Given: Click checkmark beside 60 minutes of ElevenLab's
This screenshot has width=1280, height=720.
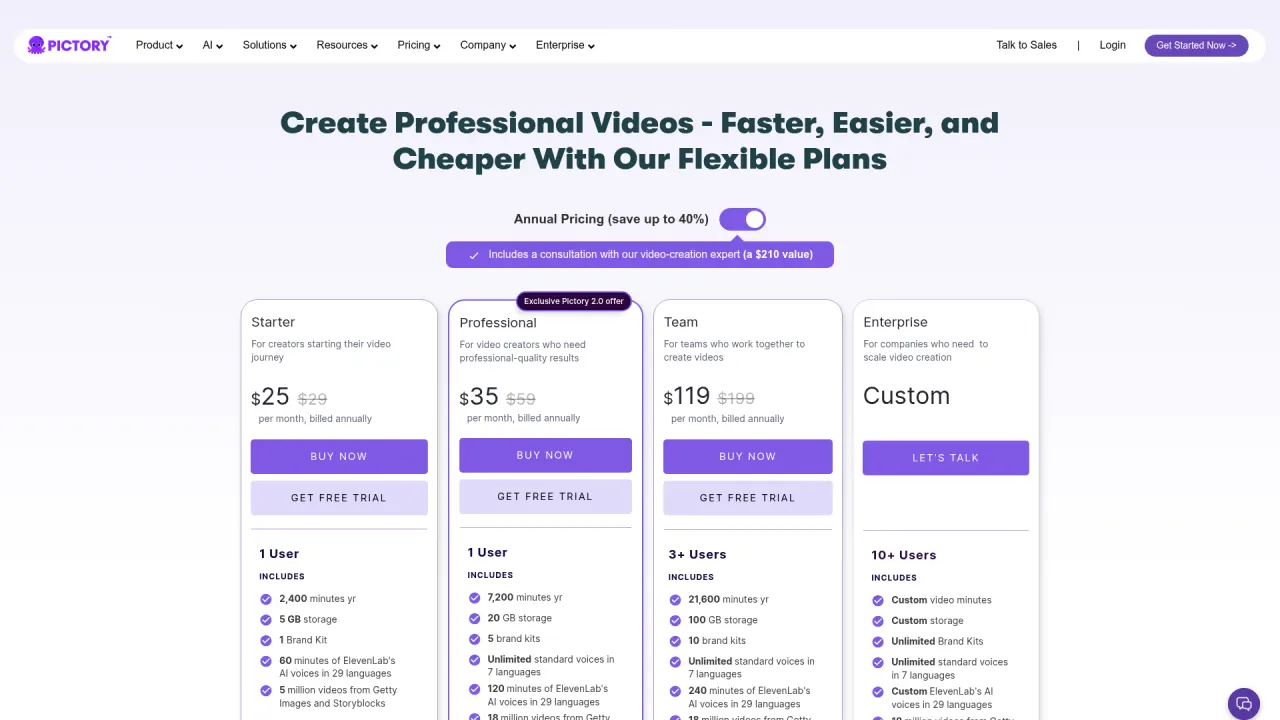Looking at the screenshot, I should pos(266,661).
